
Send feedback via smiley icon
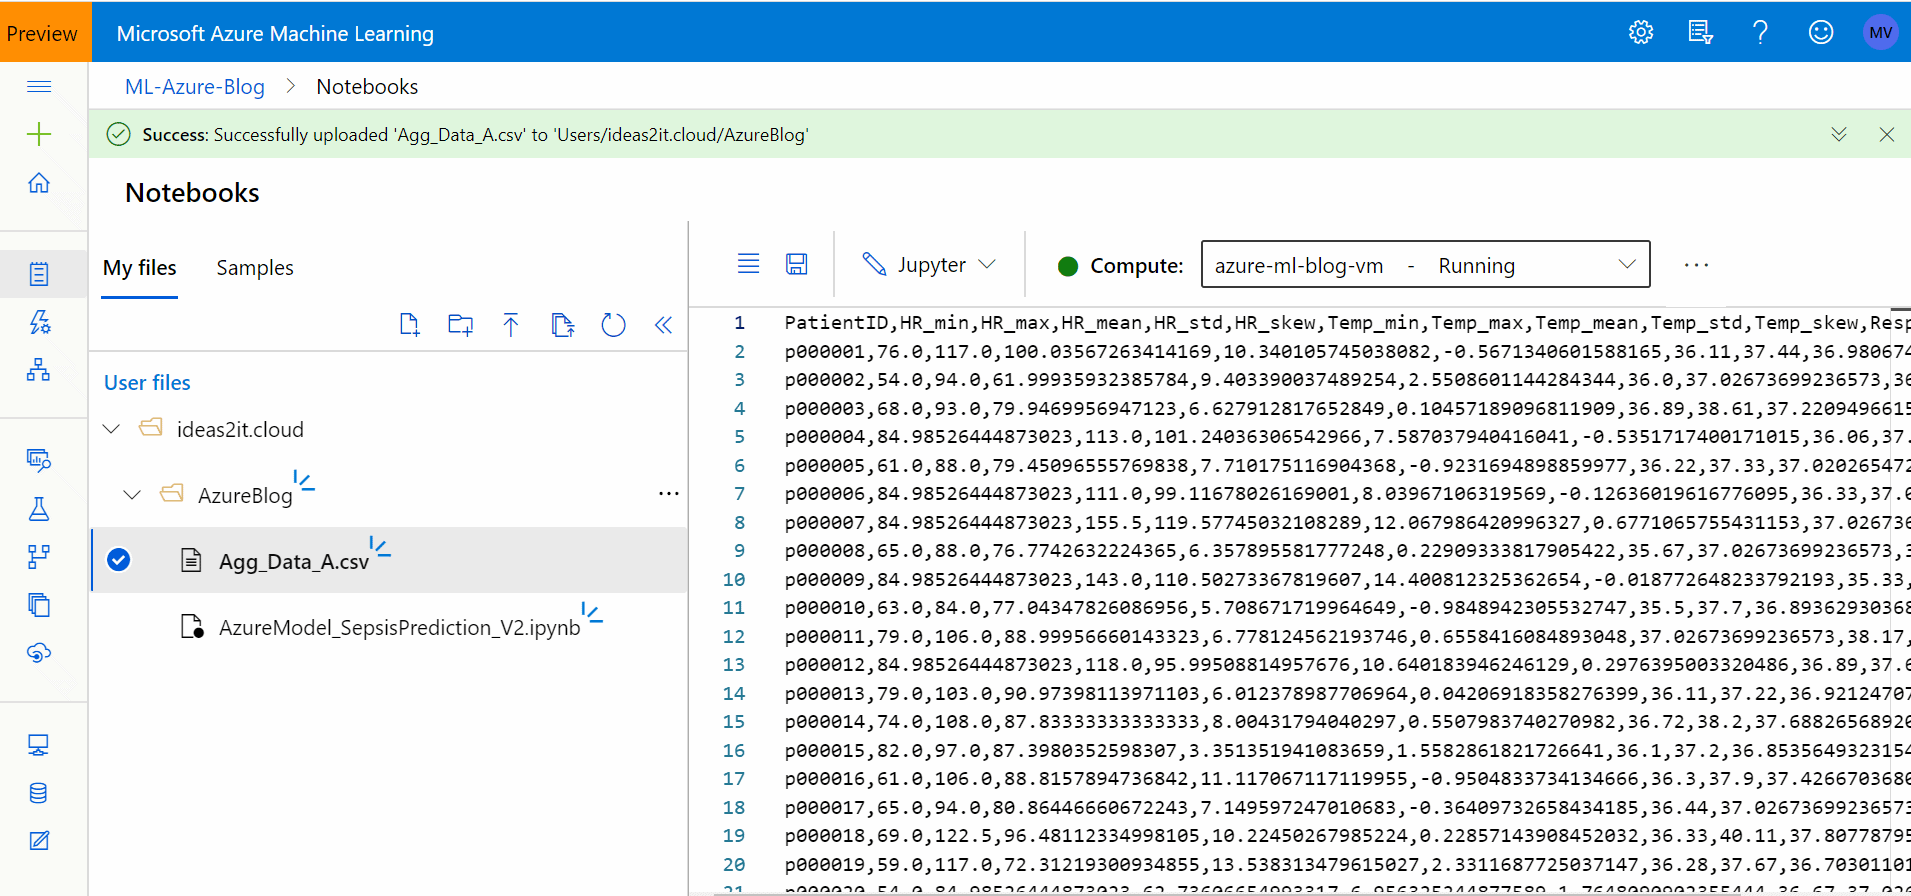(x=1821, y=33)
